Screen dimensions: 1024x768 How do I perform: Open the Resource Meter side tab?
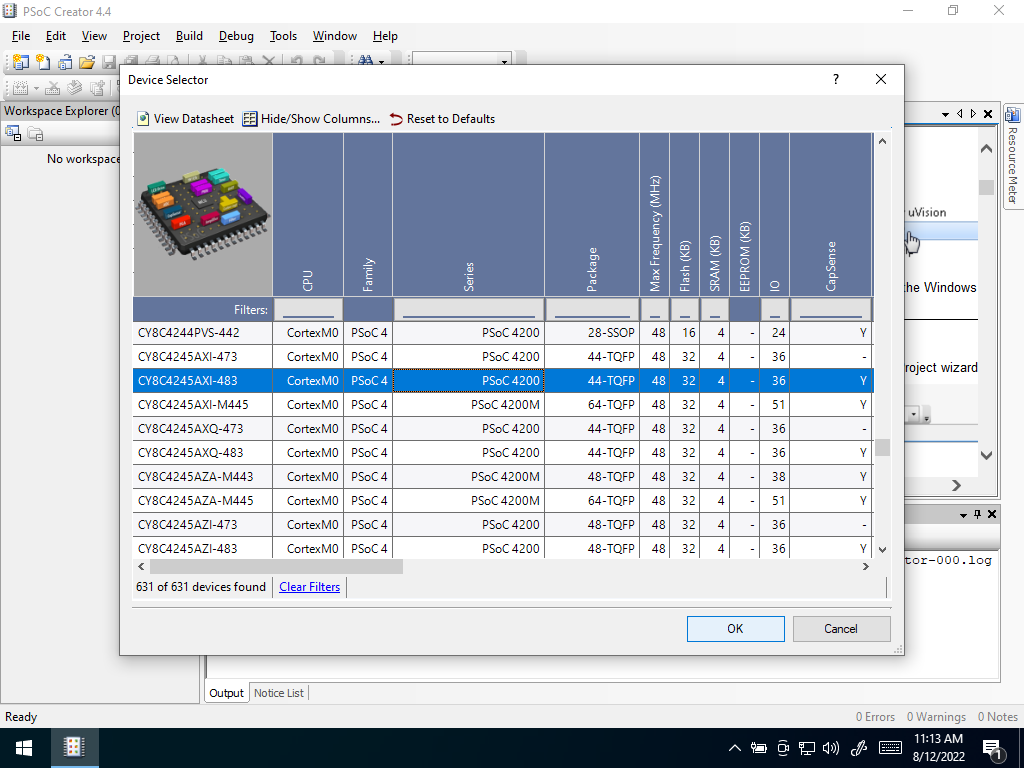1013,157
